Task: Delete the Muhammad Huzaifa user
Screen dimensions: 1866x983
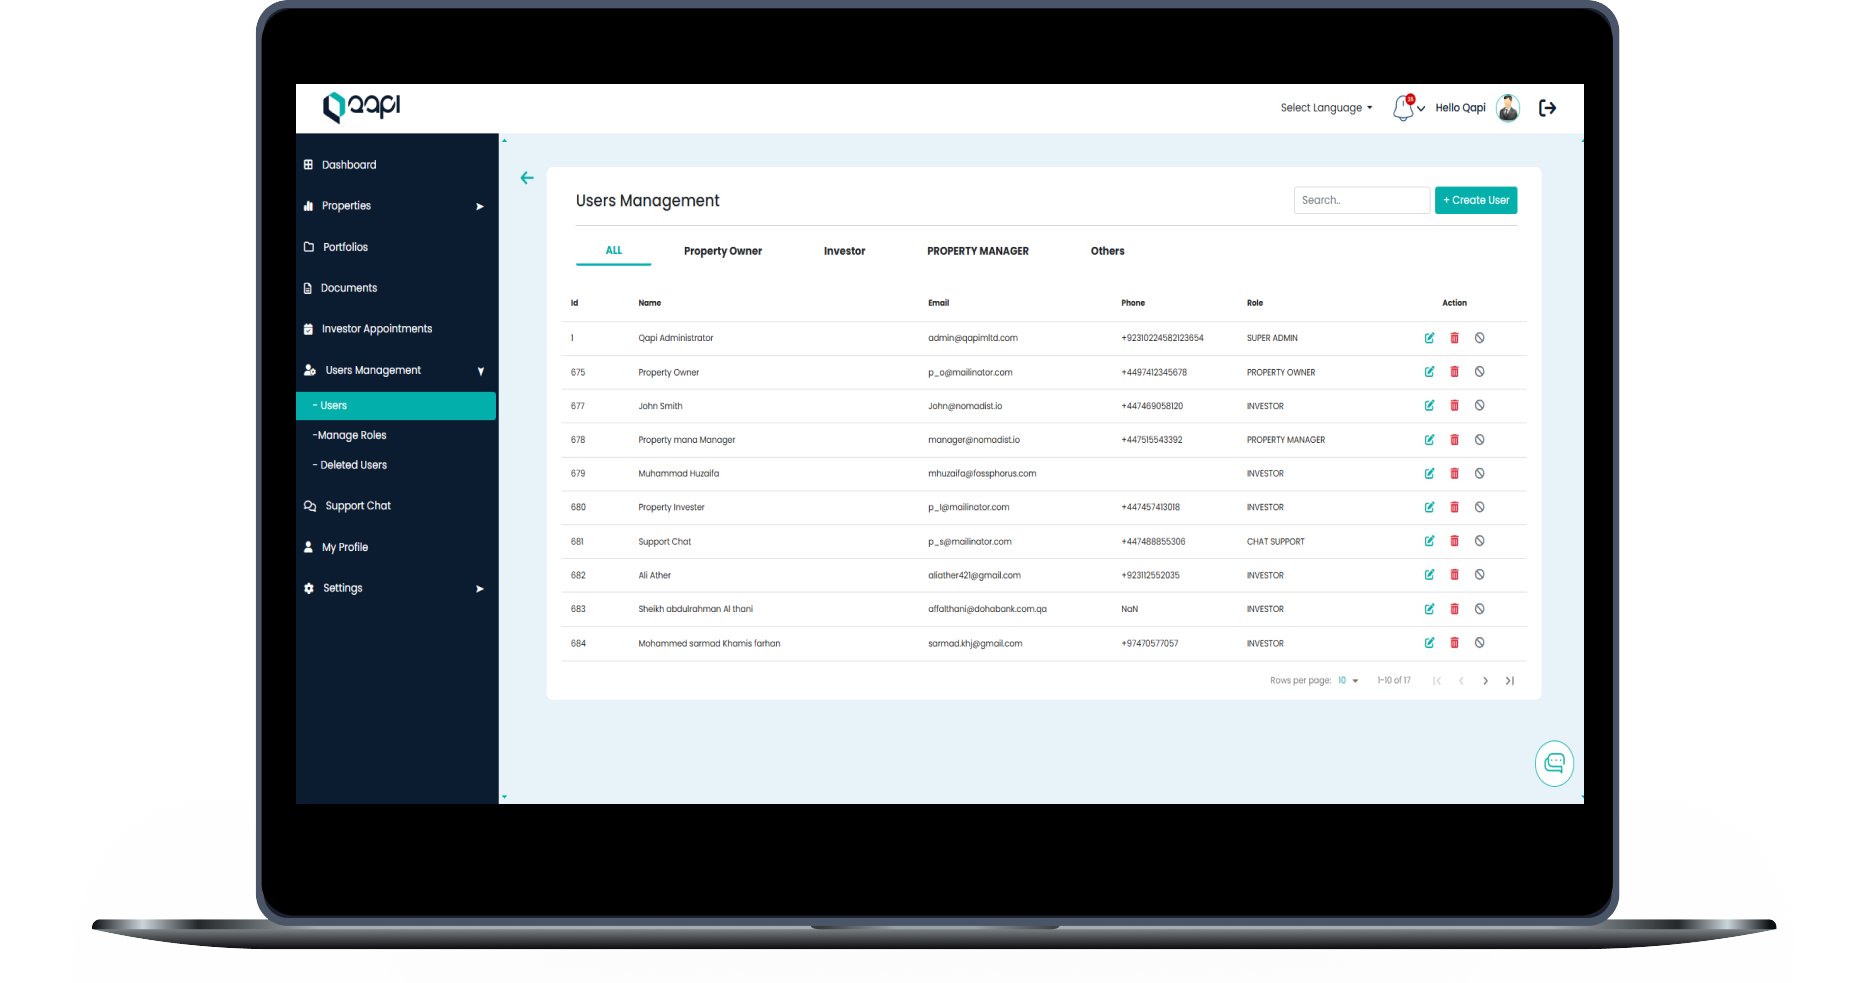Action: [x=1454, y=474]
